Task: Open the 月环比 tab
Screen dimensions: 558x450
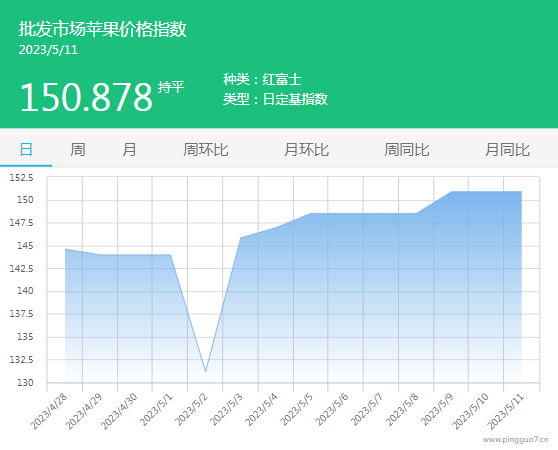Action: (x=306, y=149)
